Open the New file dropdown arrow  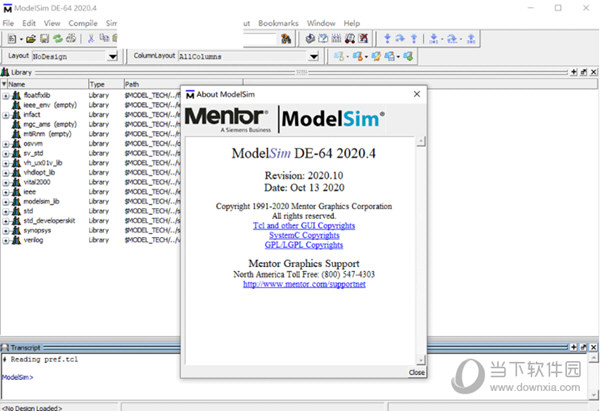(x=21, y=39)
